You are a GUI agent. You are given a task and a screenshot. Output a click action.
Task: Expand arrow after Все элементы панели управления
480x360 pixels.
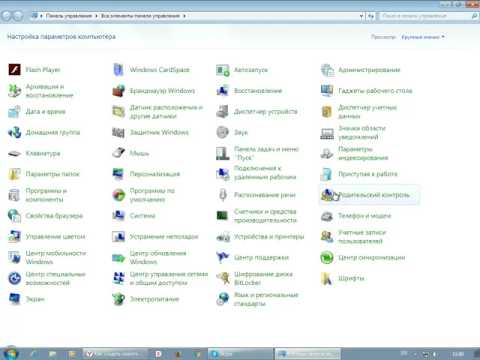(x=184, y=16)
